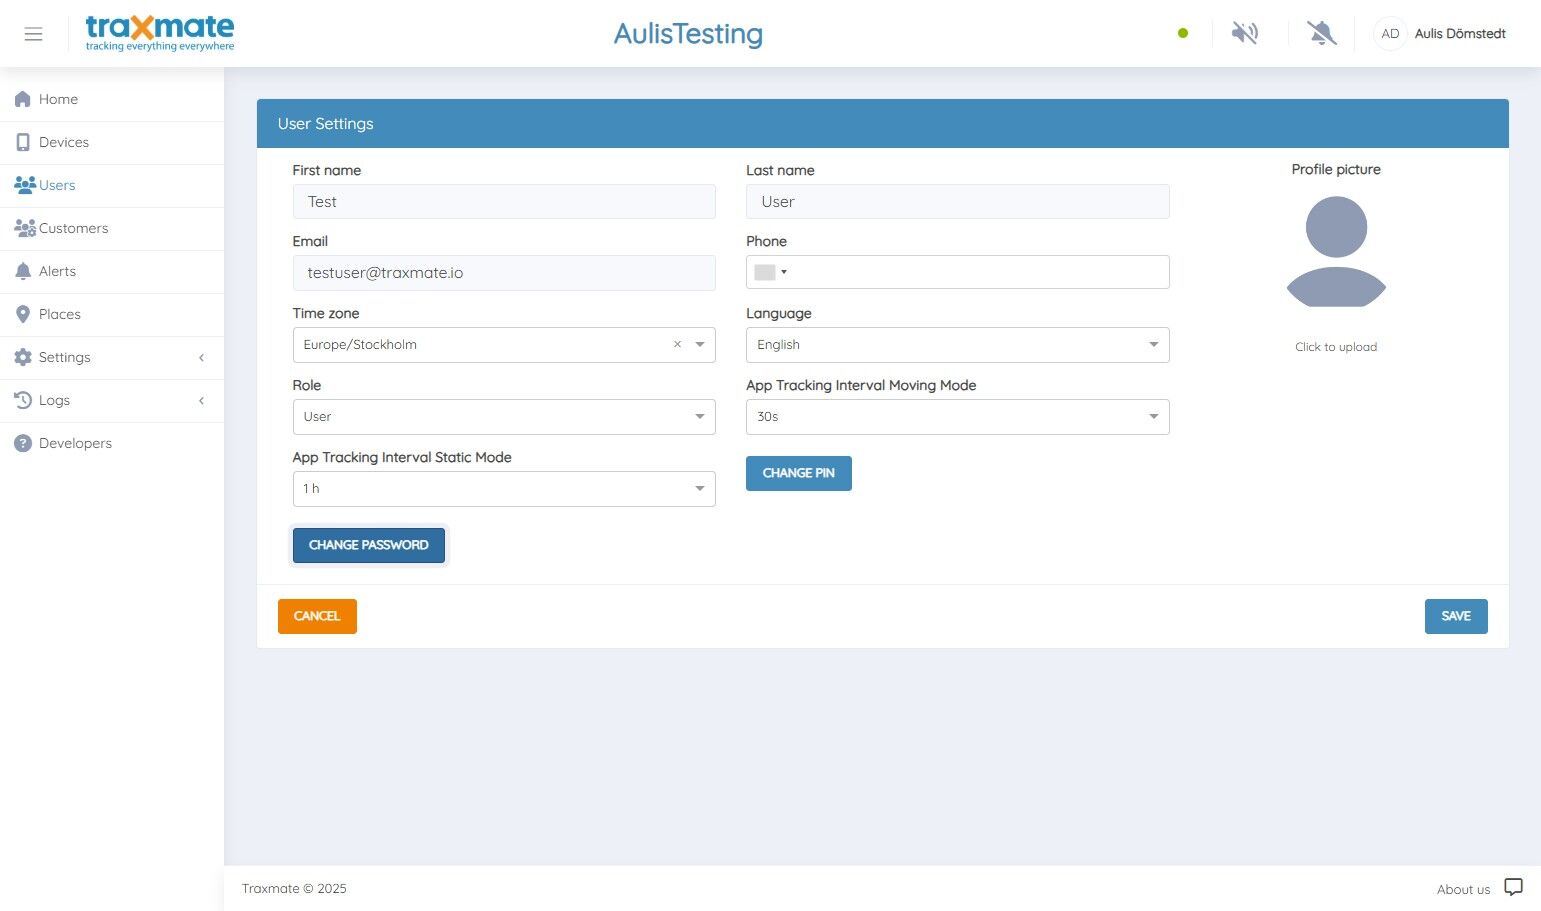Toggle the muted notifications bell icon

coord(1322,33)
